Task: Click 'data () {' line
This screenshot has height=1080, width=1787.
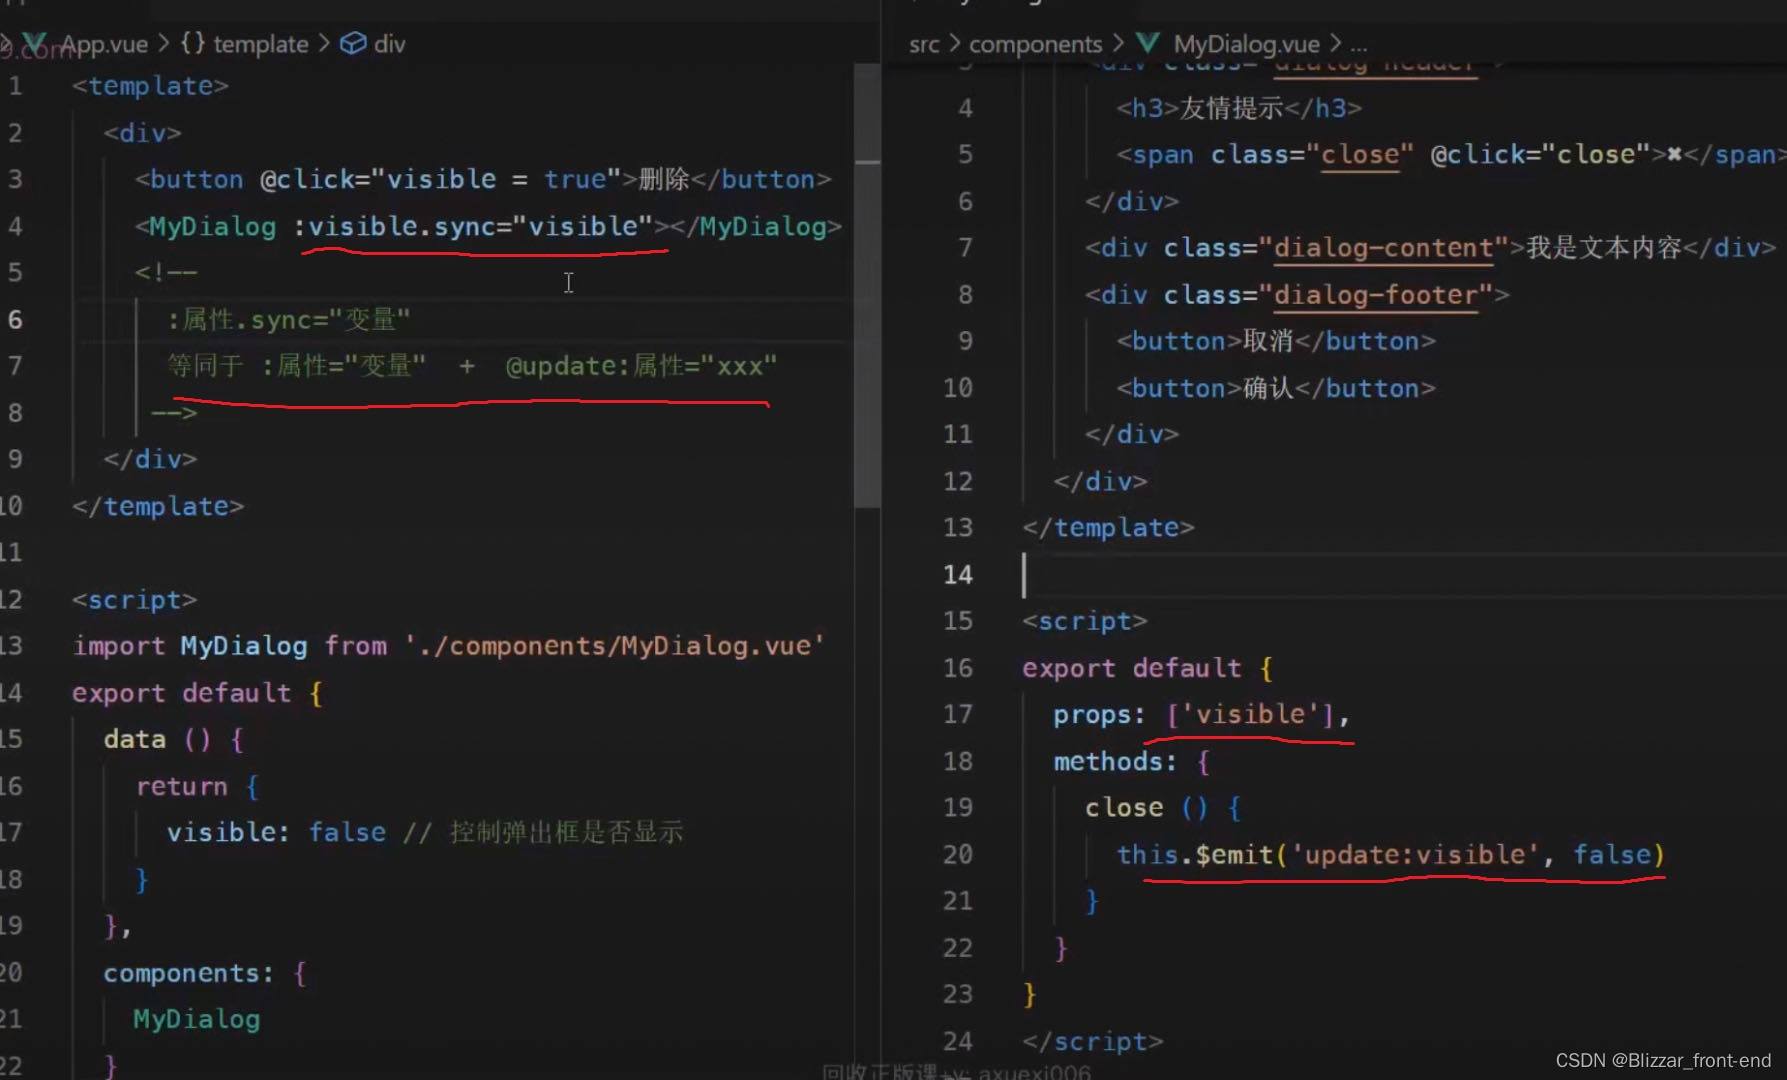Action: click(173, 739)
